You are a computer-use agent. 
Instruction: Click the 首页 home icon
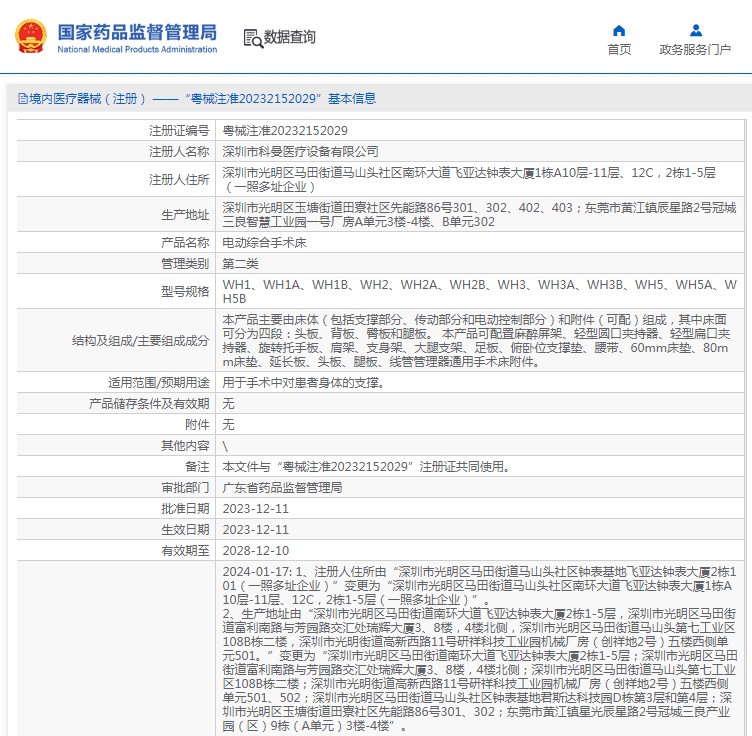coord(619,31)
